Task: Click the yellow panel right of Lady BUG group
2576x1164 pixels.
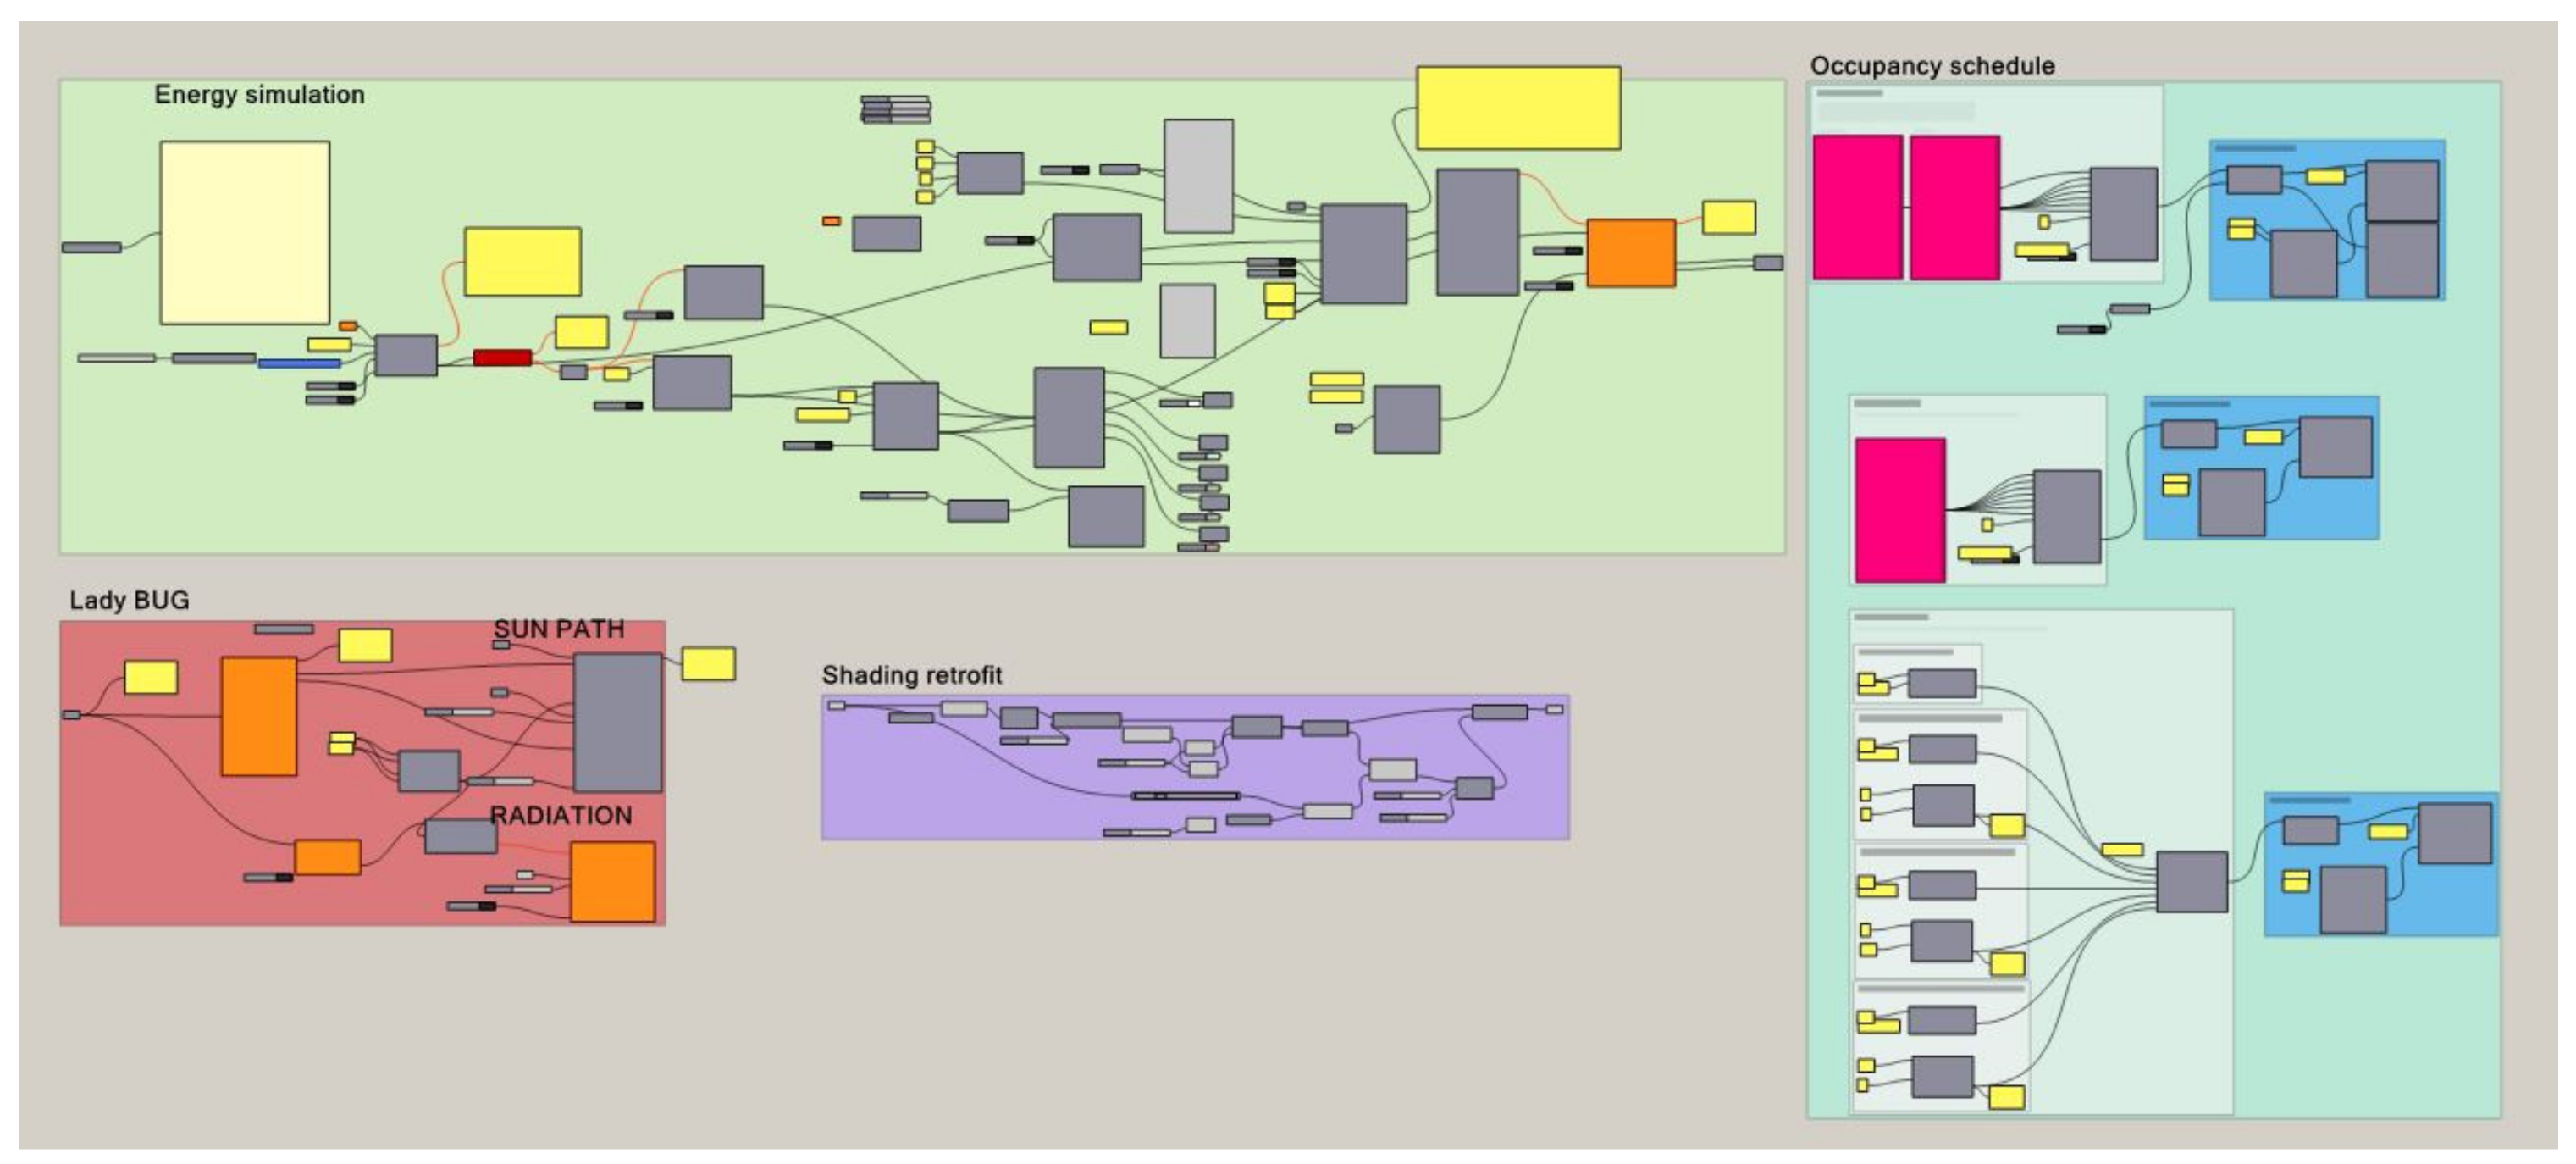Action: (709, 664)
